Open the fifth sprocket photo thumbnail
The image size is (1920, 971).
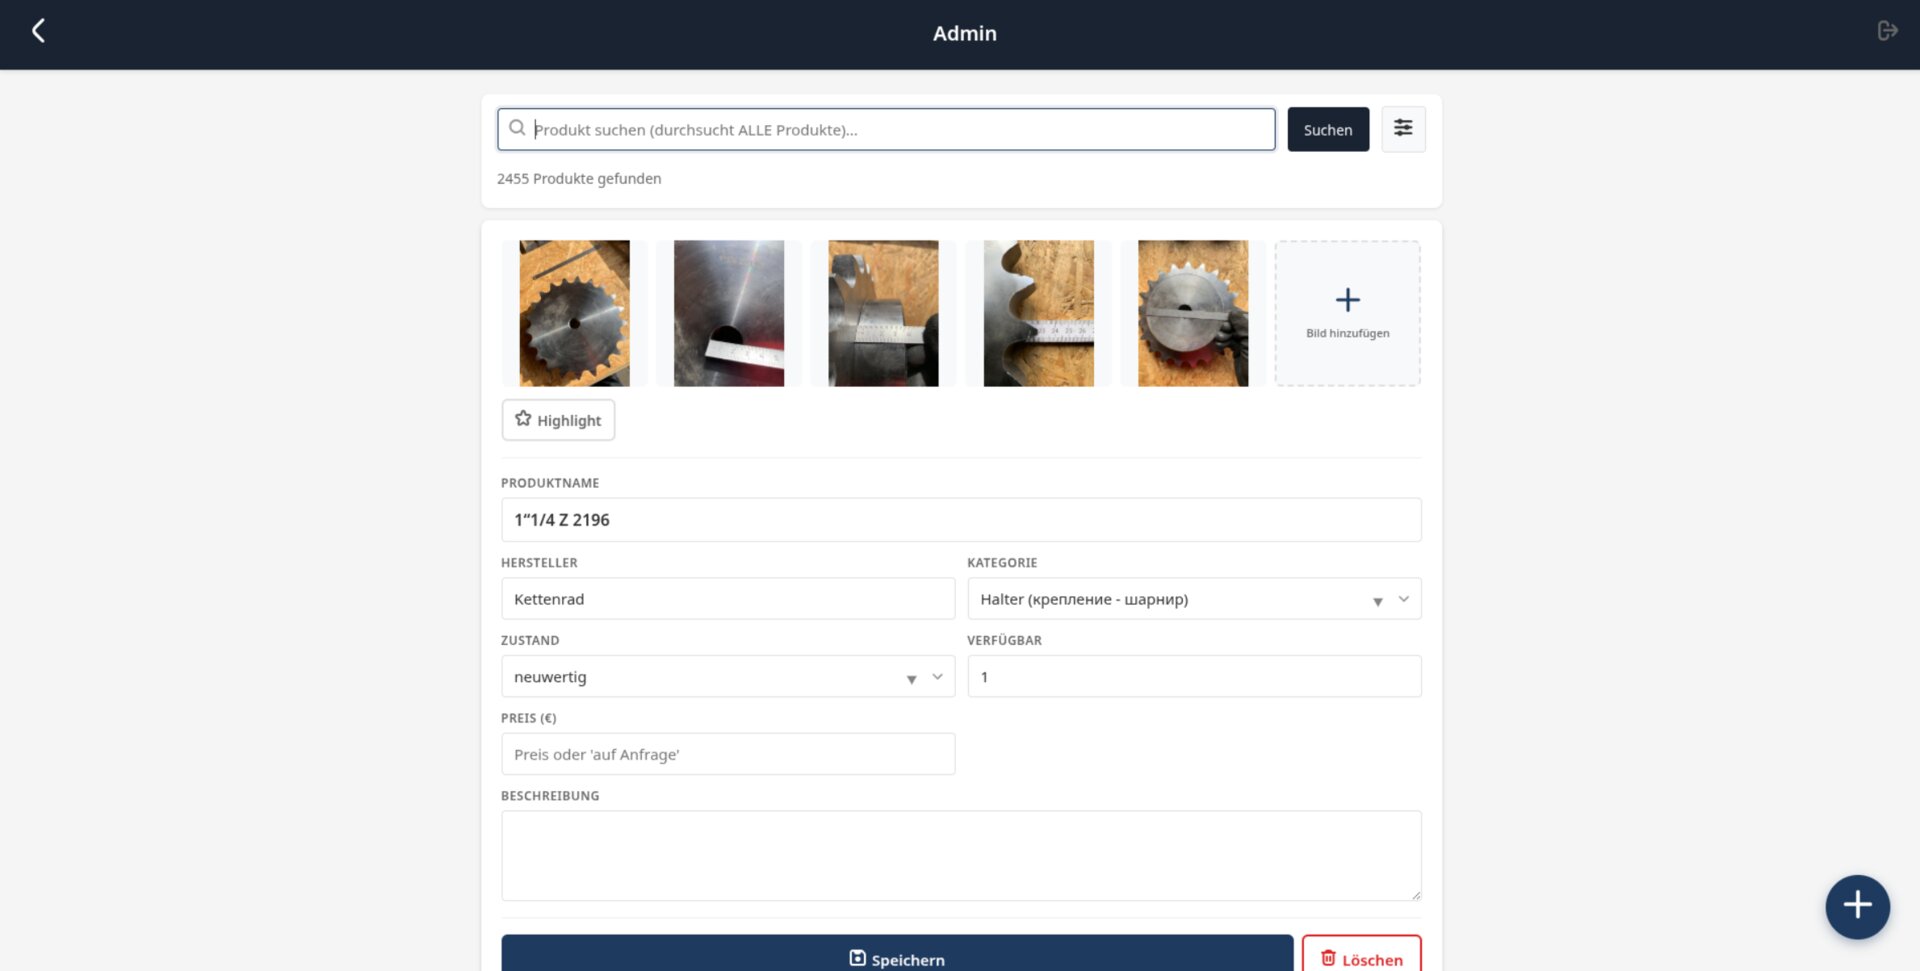pos(1192,313)
